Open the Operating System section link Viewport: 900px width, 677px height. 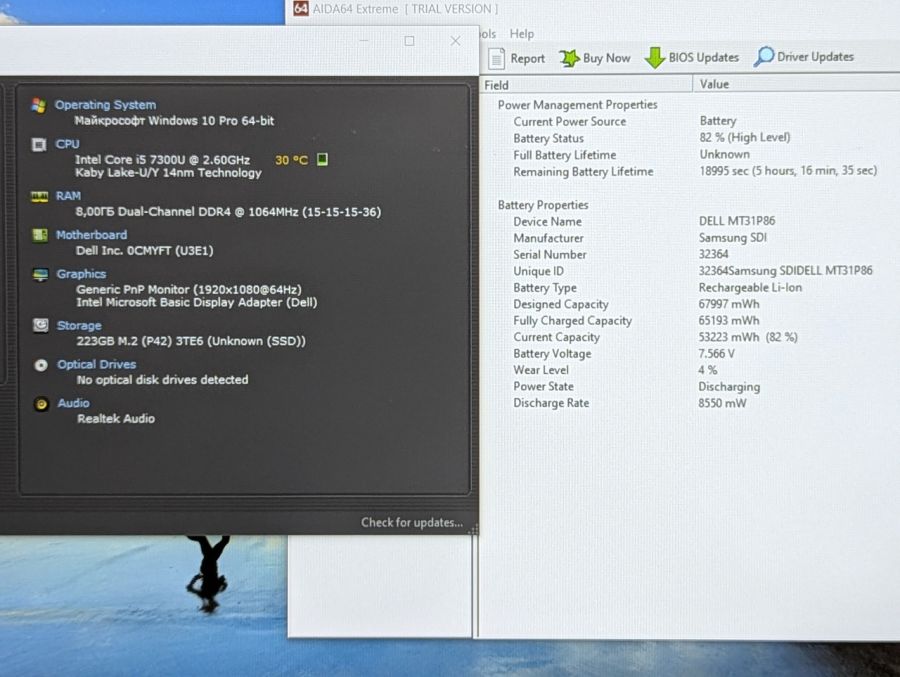tap(105, 105)
